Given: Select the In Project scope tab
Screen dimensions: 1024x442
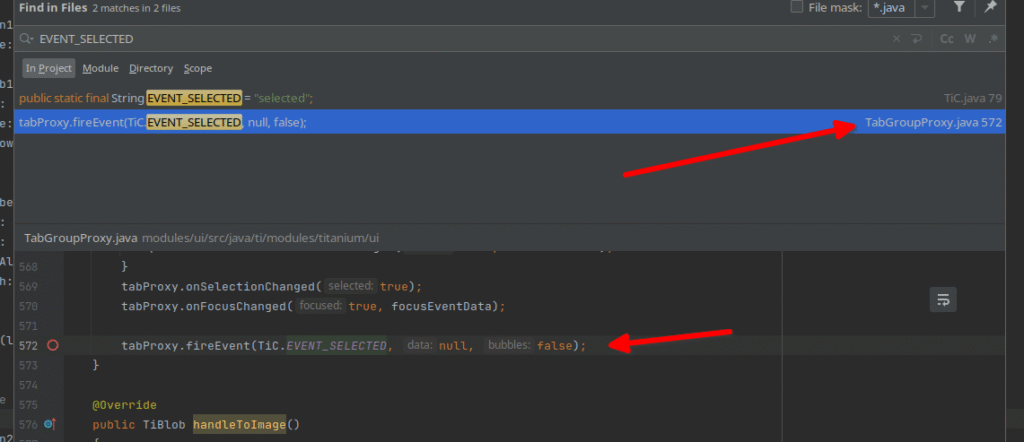Looking at the screenshot, I should (49, 68).
